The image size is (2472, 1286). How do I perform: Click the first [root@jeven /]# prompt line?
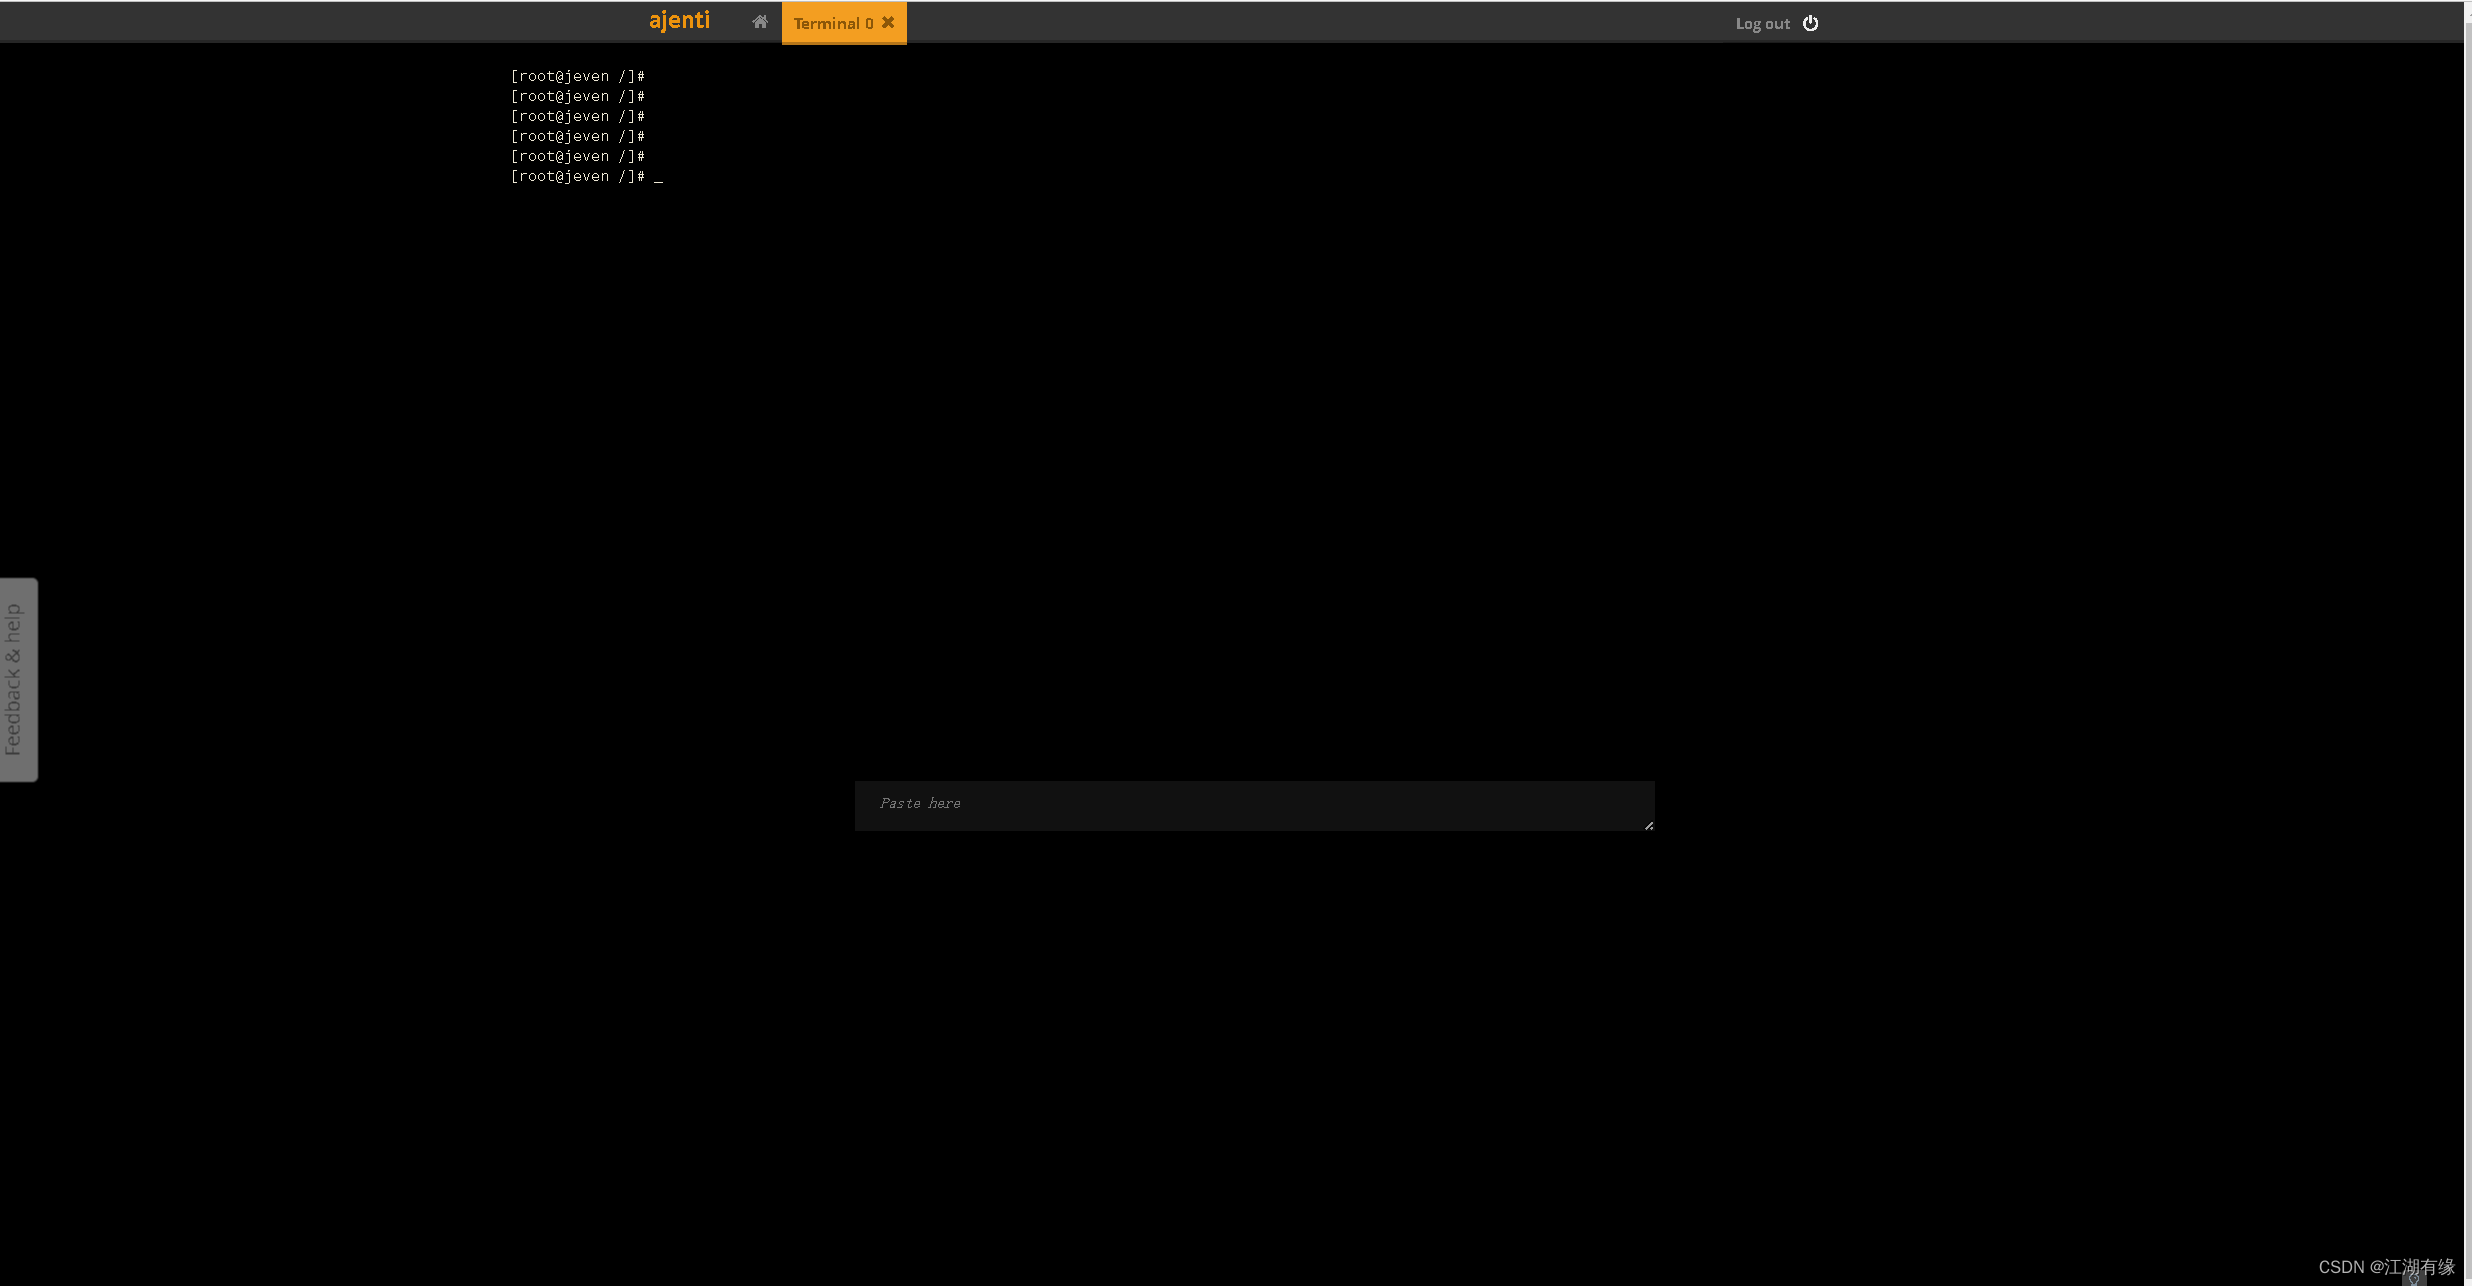tap(577, 76)
